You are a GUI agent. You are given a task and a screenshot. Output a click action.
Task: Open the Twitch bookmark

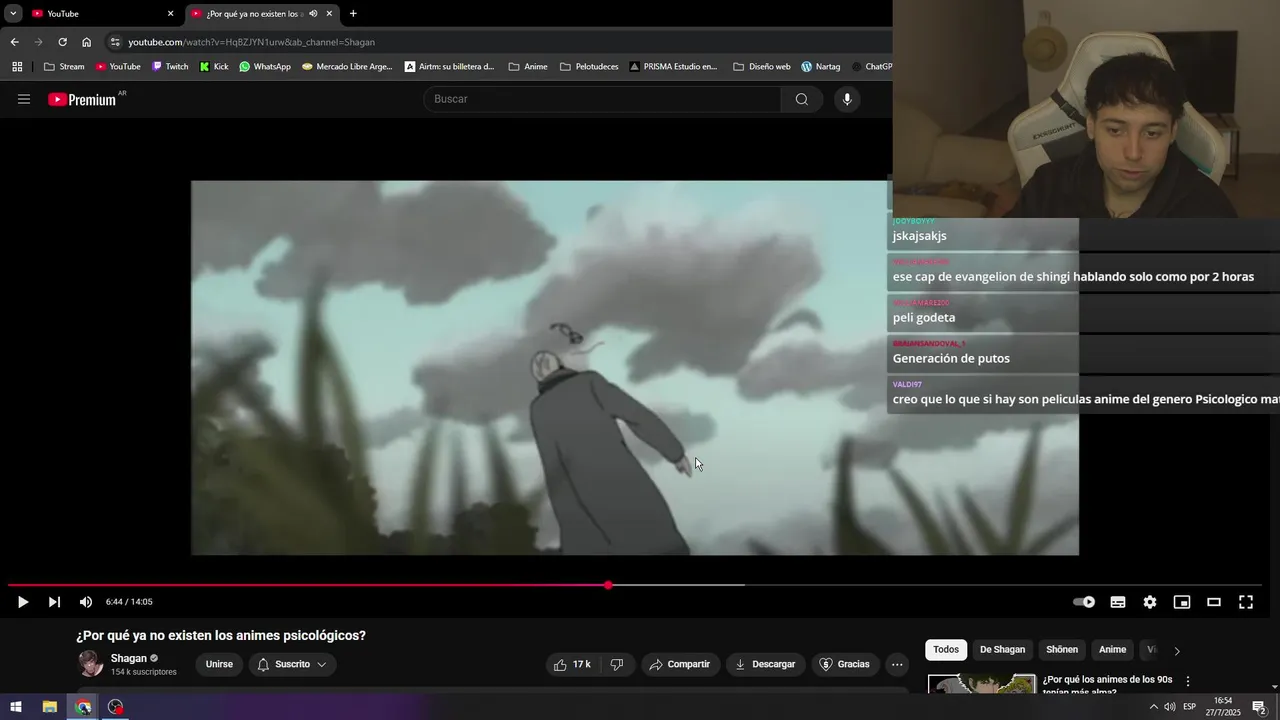coord(170,67)
